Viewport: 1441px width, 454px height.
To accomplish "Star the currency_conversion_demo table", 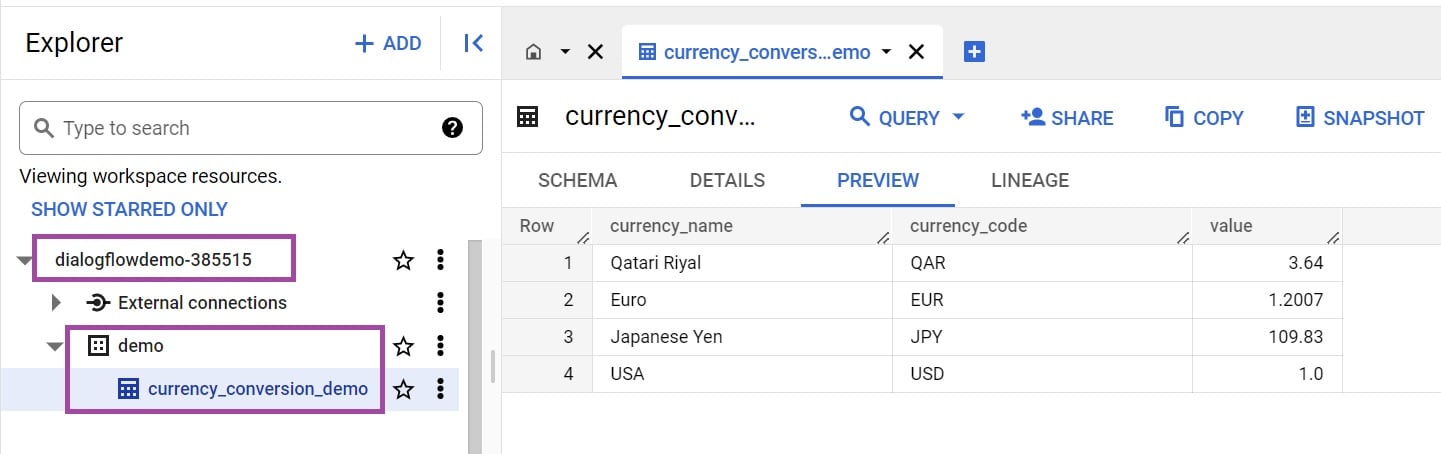I will pyautogui.click(x=403, y=389).
